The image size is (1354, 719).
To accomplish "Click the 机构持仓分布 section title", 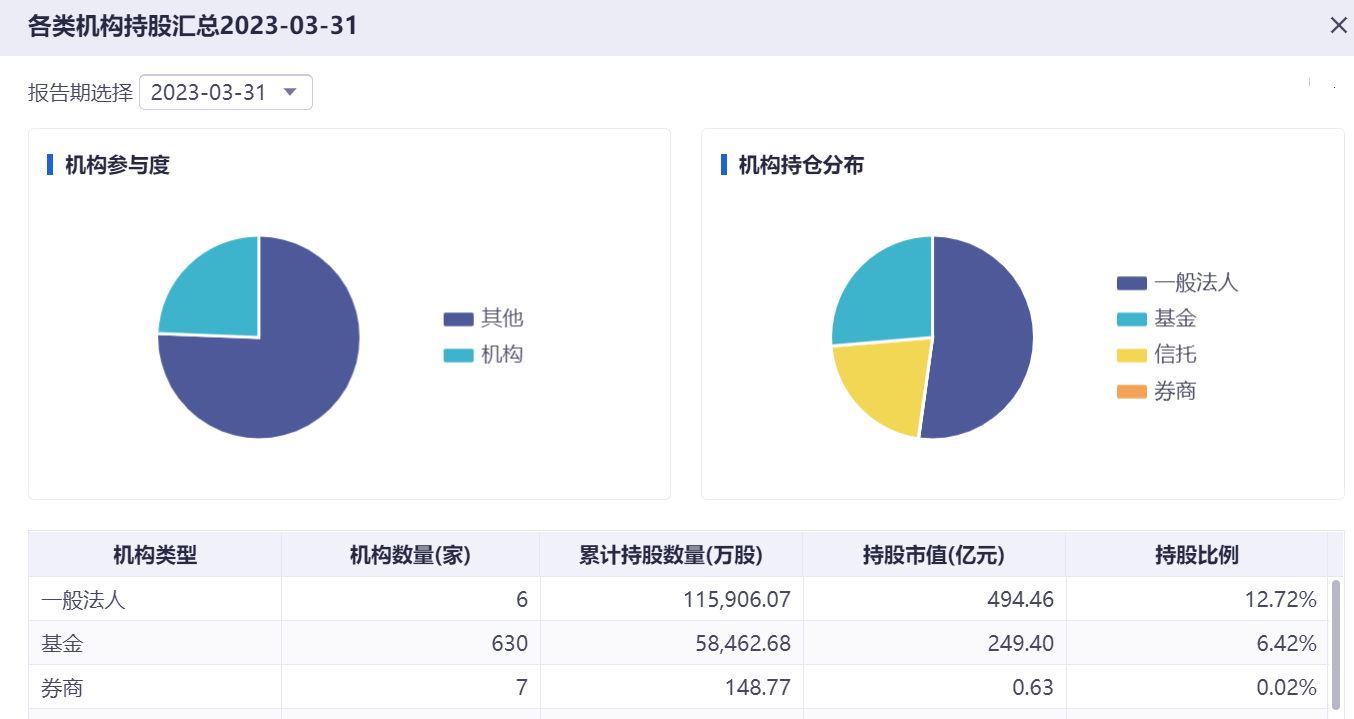I will [x=801, y=165].
